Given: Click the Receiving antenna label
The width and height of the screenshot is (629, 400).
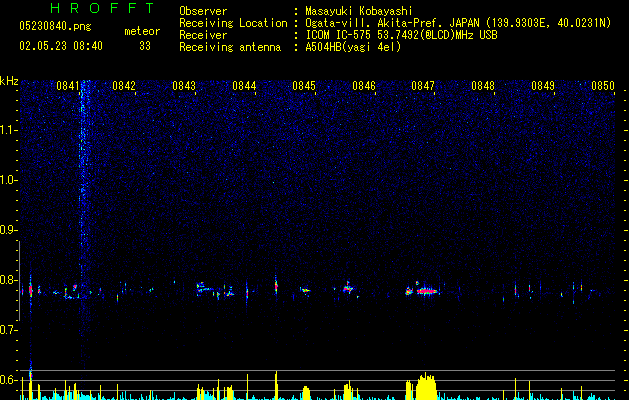Looking at the screenshot, I should (x=230, y=47).
